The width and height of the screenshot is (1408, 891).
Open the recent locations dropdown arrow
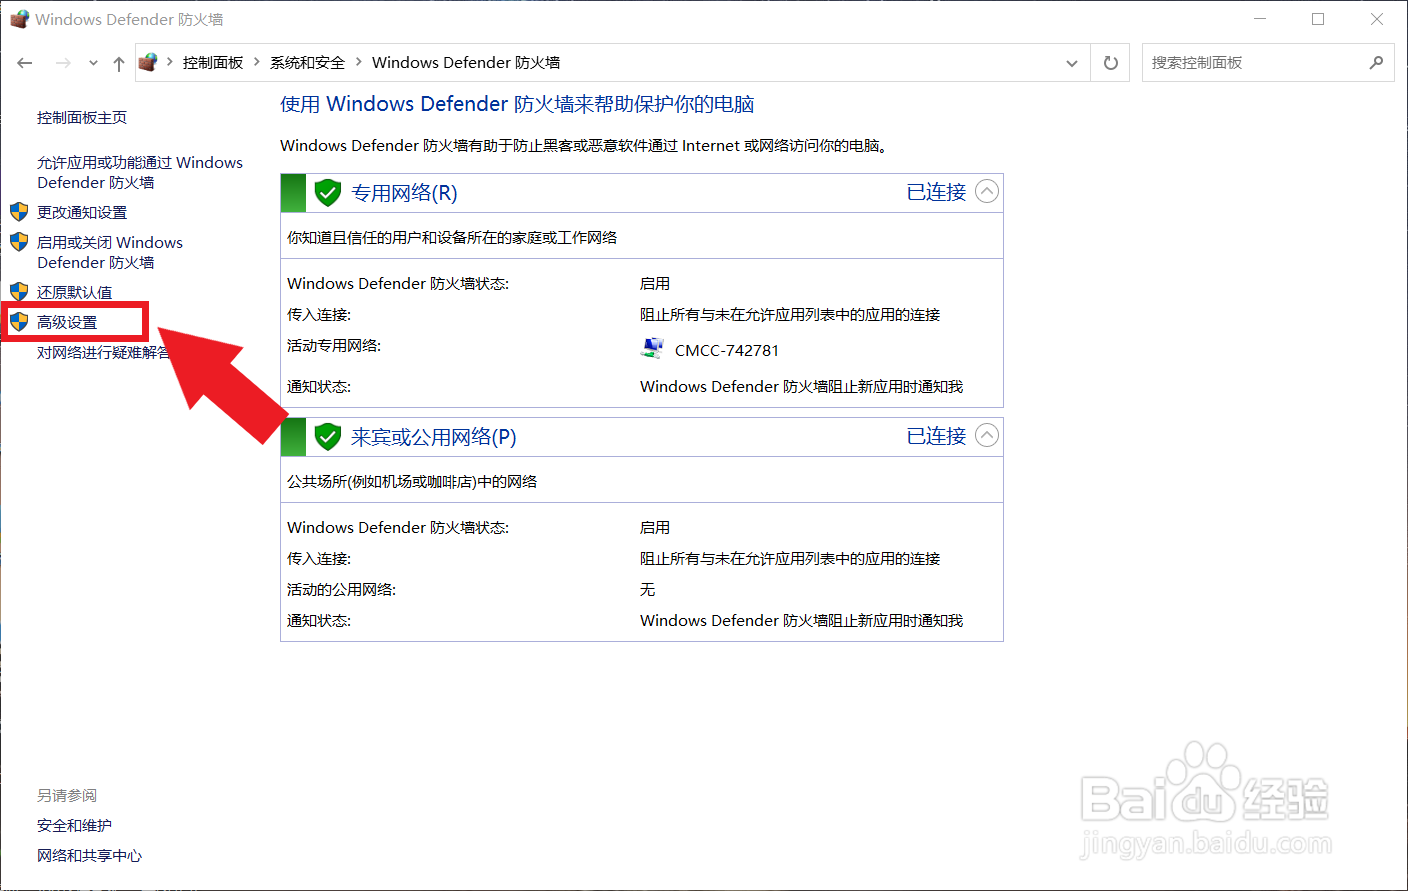coord(93,63)
